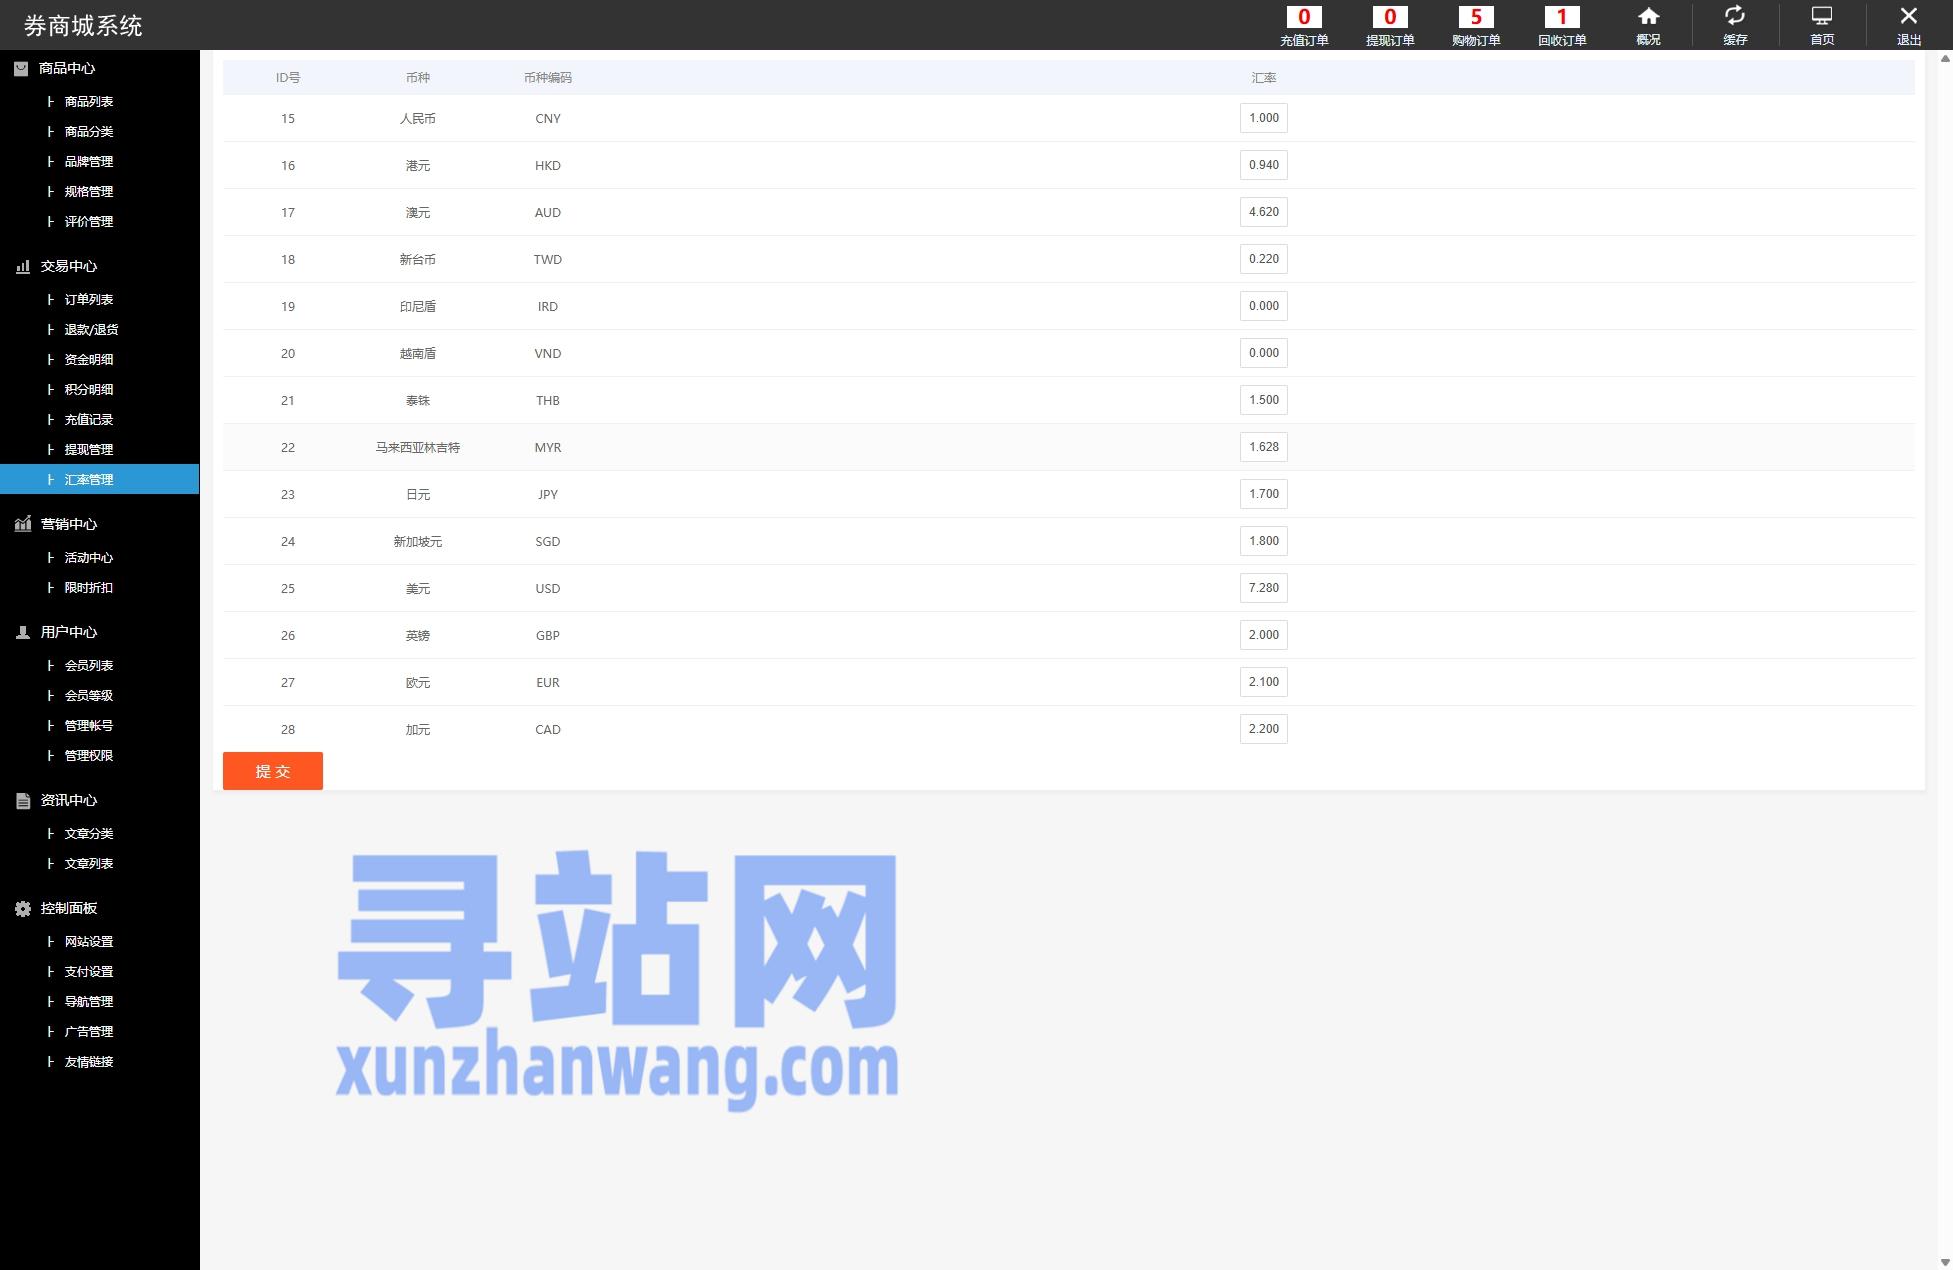Select the active 汇率管理 item
Screen dimensions: 1953x1270
point(99,479)
